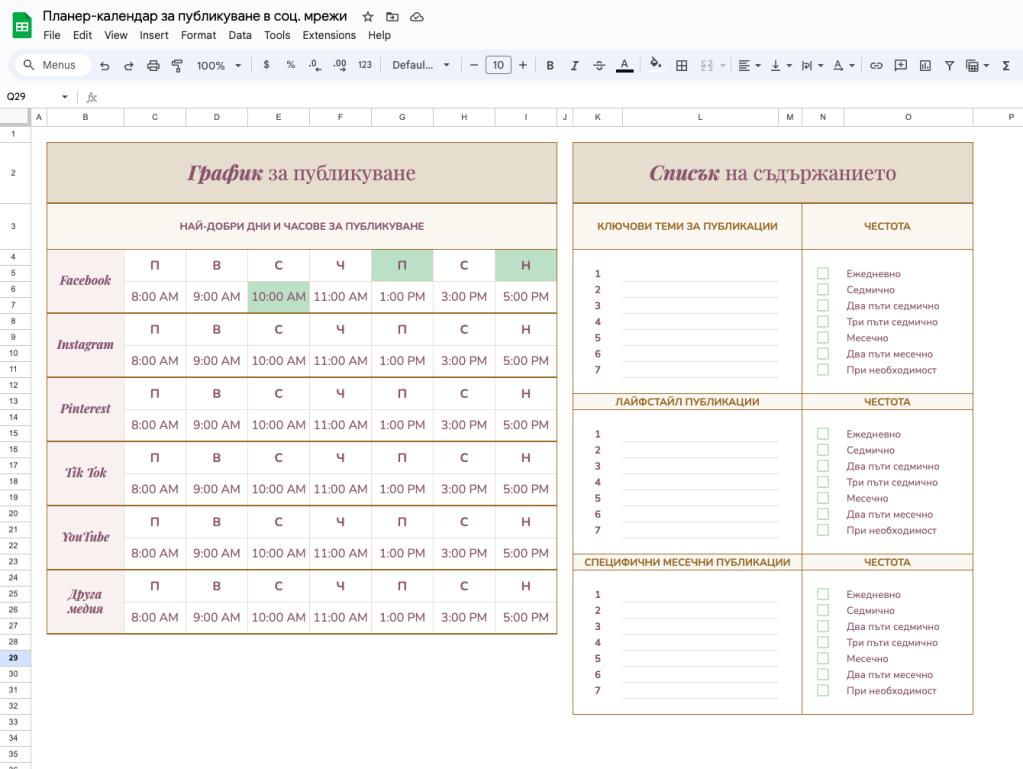
Task: Click the Undo arrow icon
Action: tap(105, 65)
